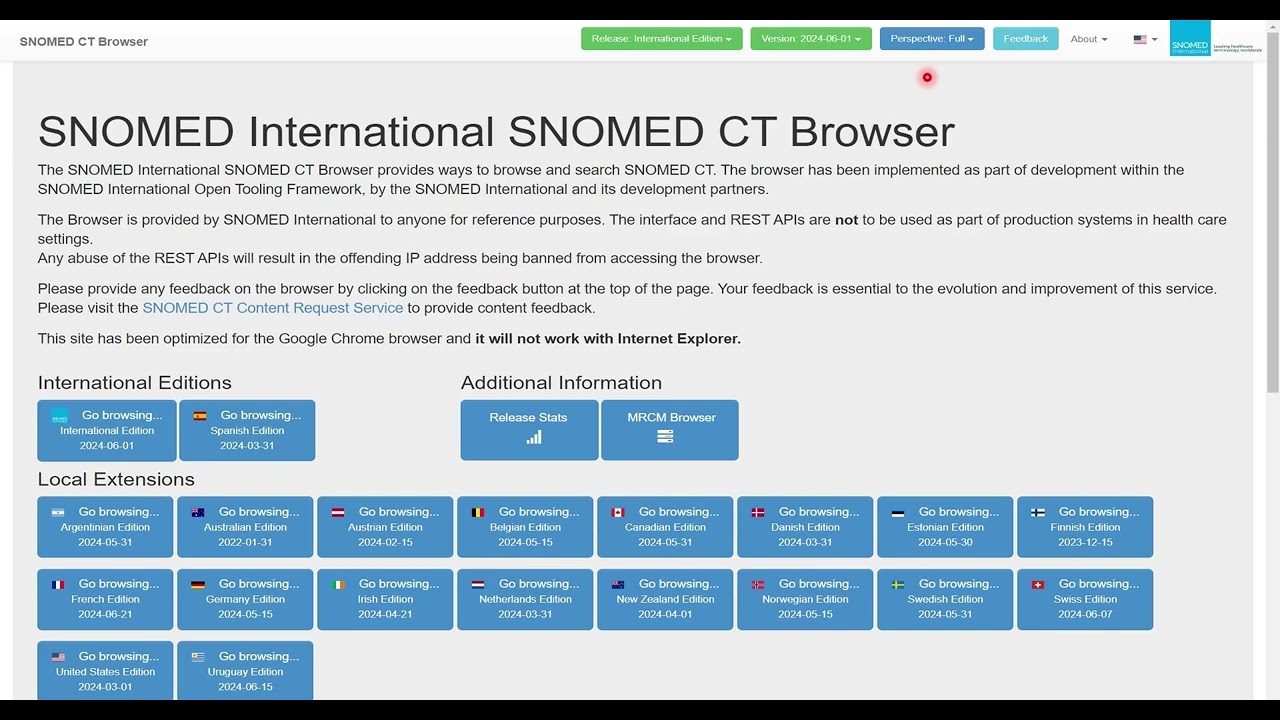Open the Release: International Edition dropdown

[661, 39]
